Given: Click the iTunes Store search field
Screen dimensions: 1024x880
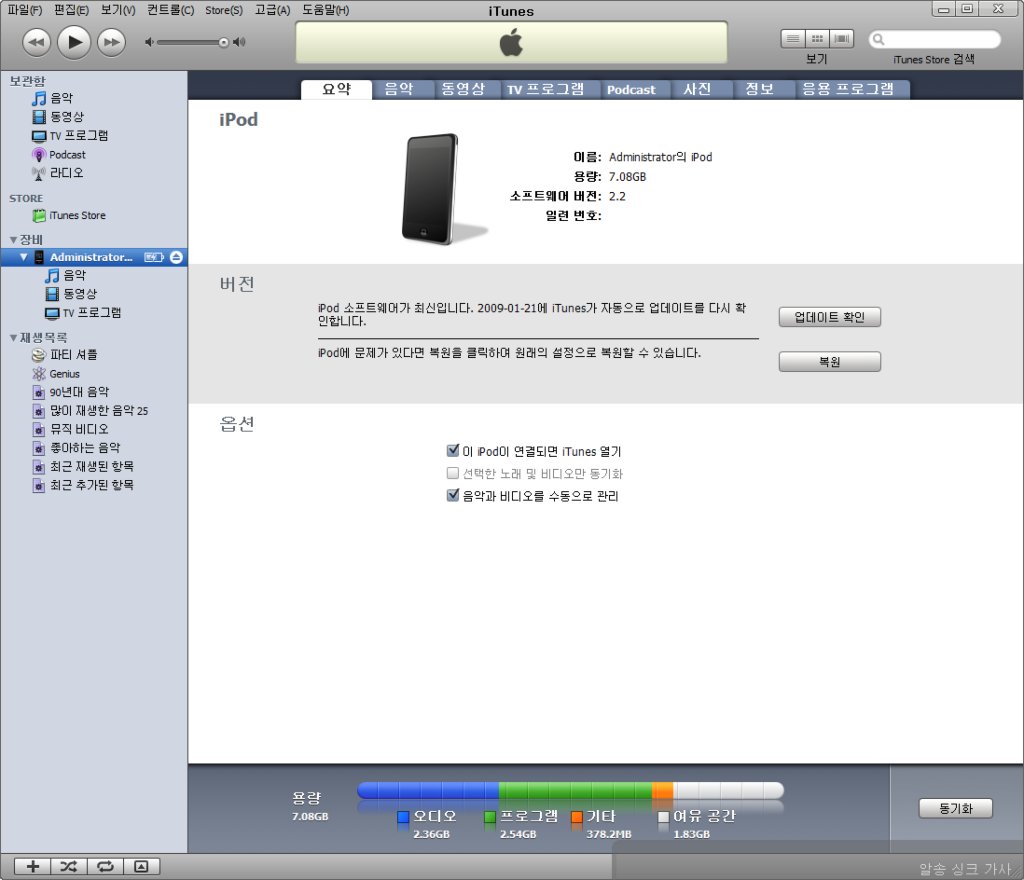Looking at the screenshot, I should point(935,39).
